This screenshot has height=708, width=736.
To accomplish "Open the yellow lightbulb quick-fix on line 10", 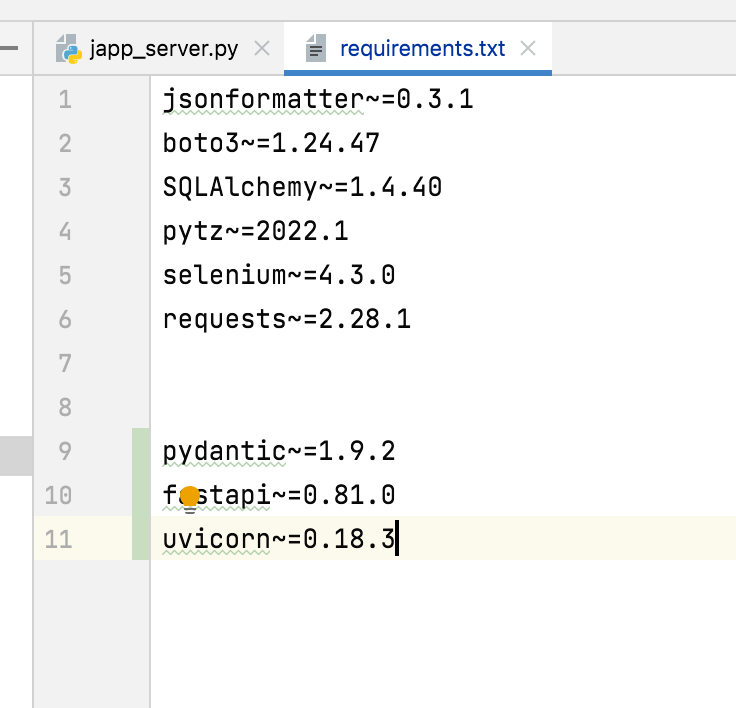I will click(190, 499).
